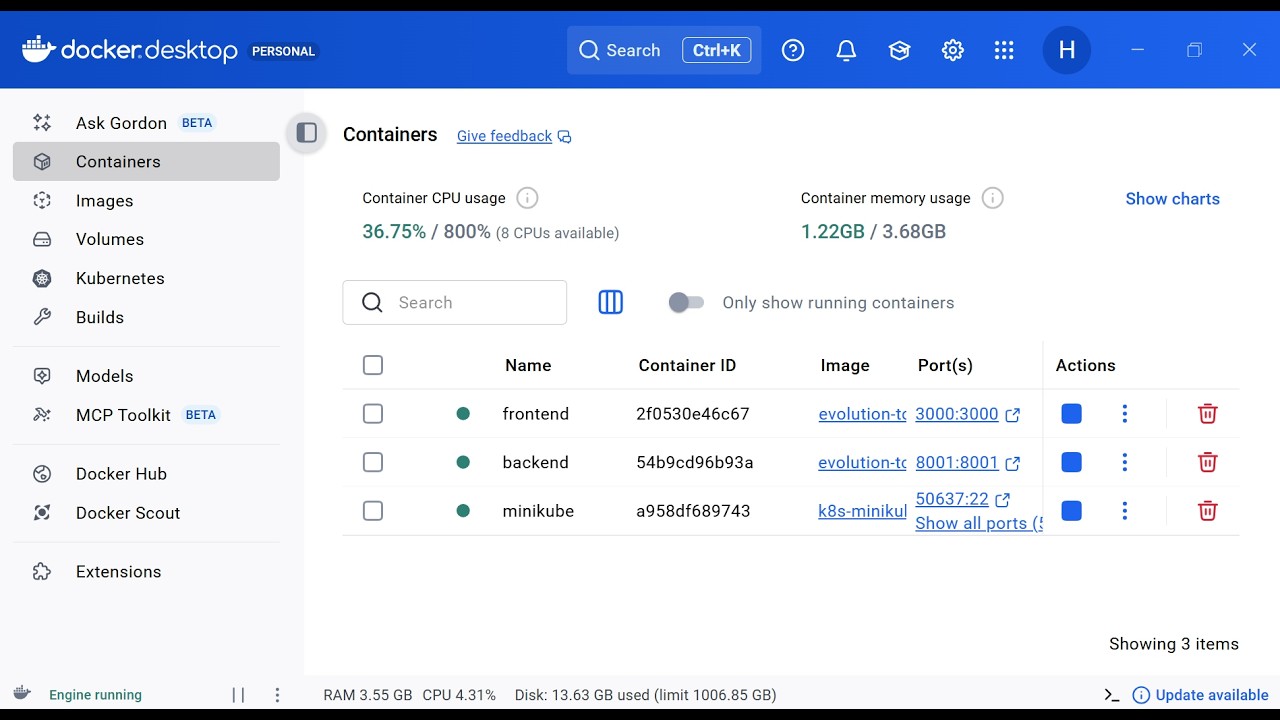Click the backend running status dot
Viewport: 1280px width, 720px height.
[x=463, y=462]
